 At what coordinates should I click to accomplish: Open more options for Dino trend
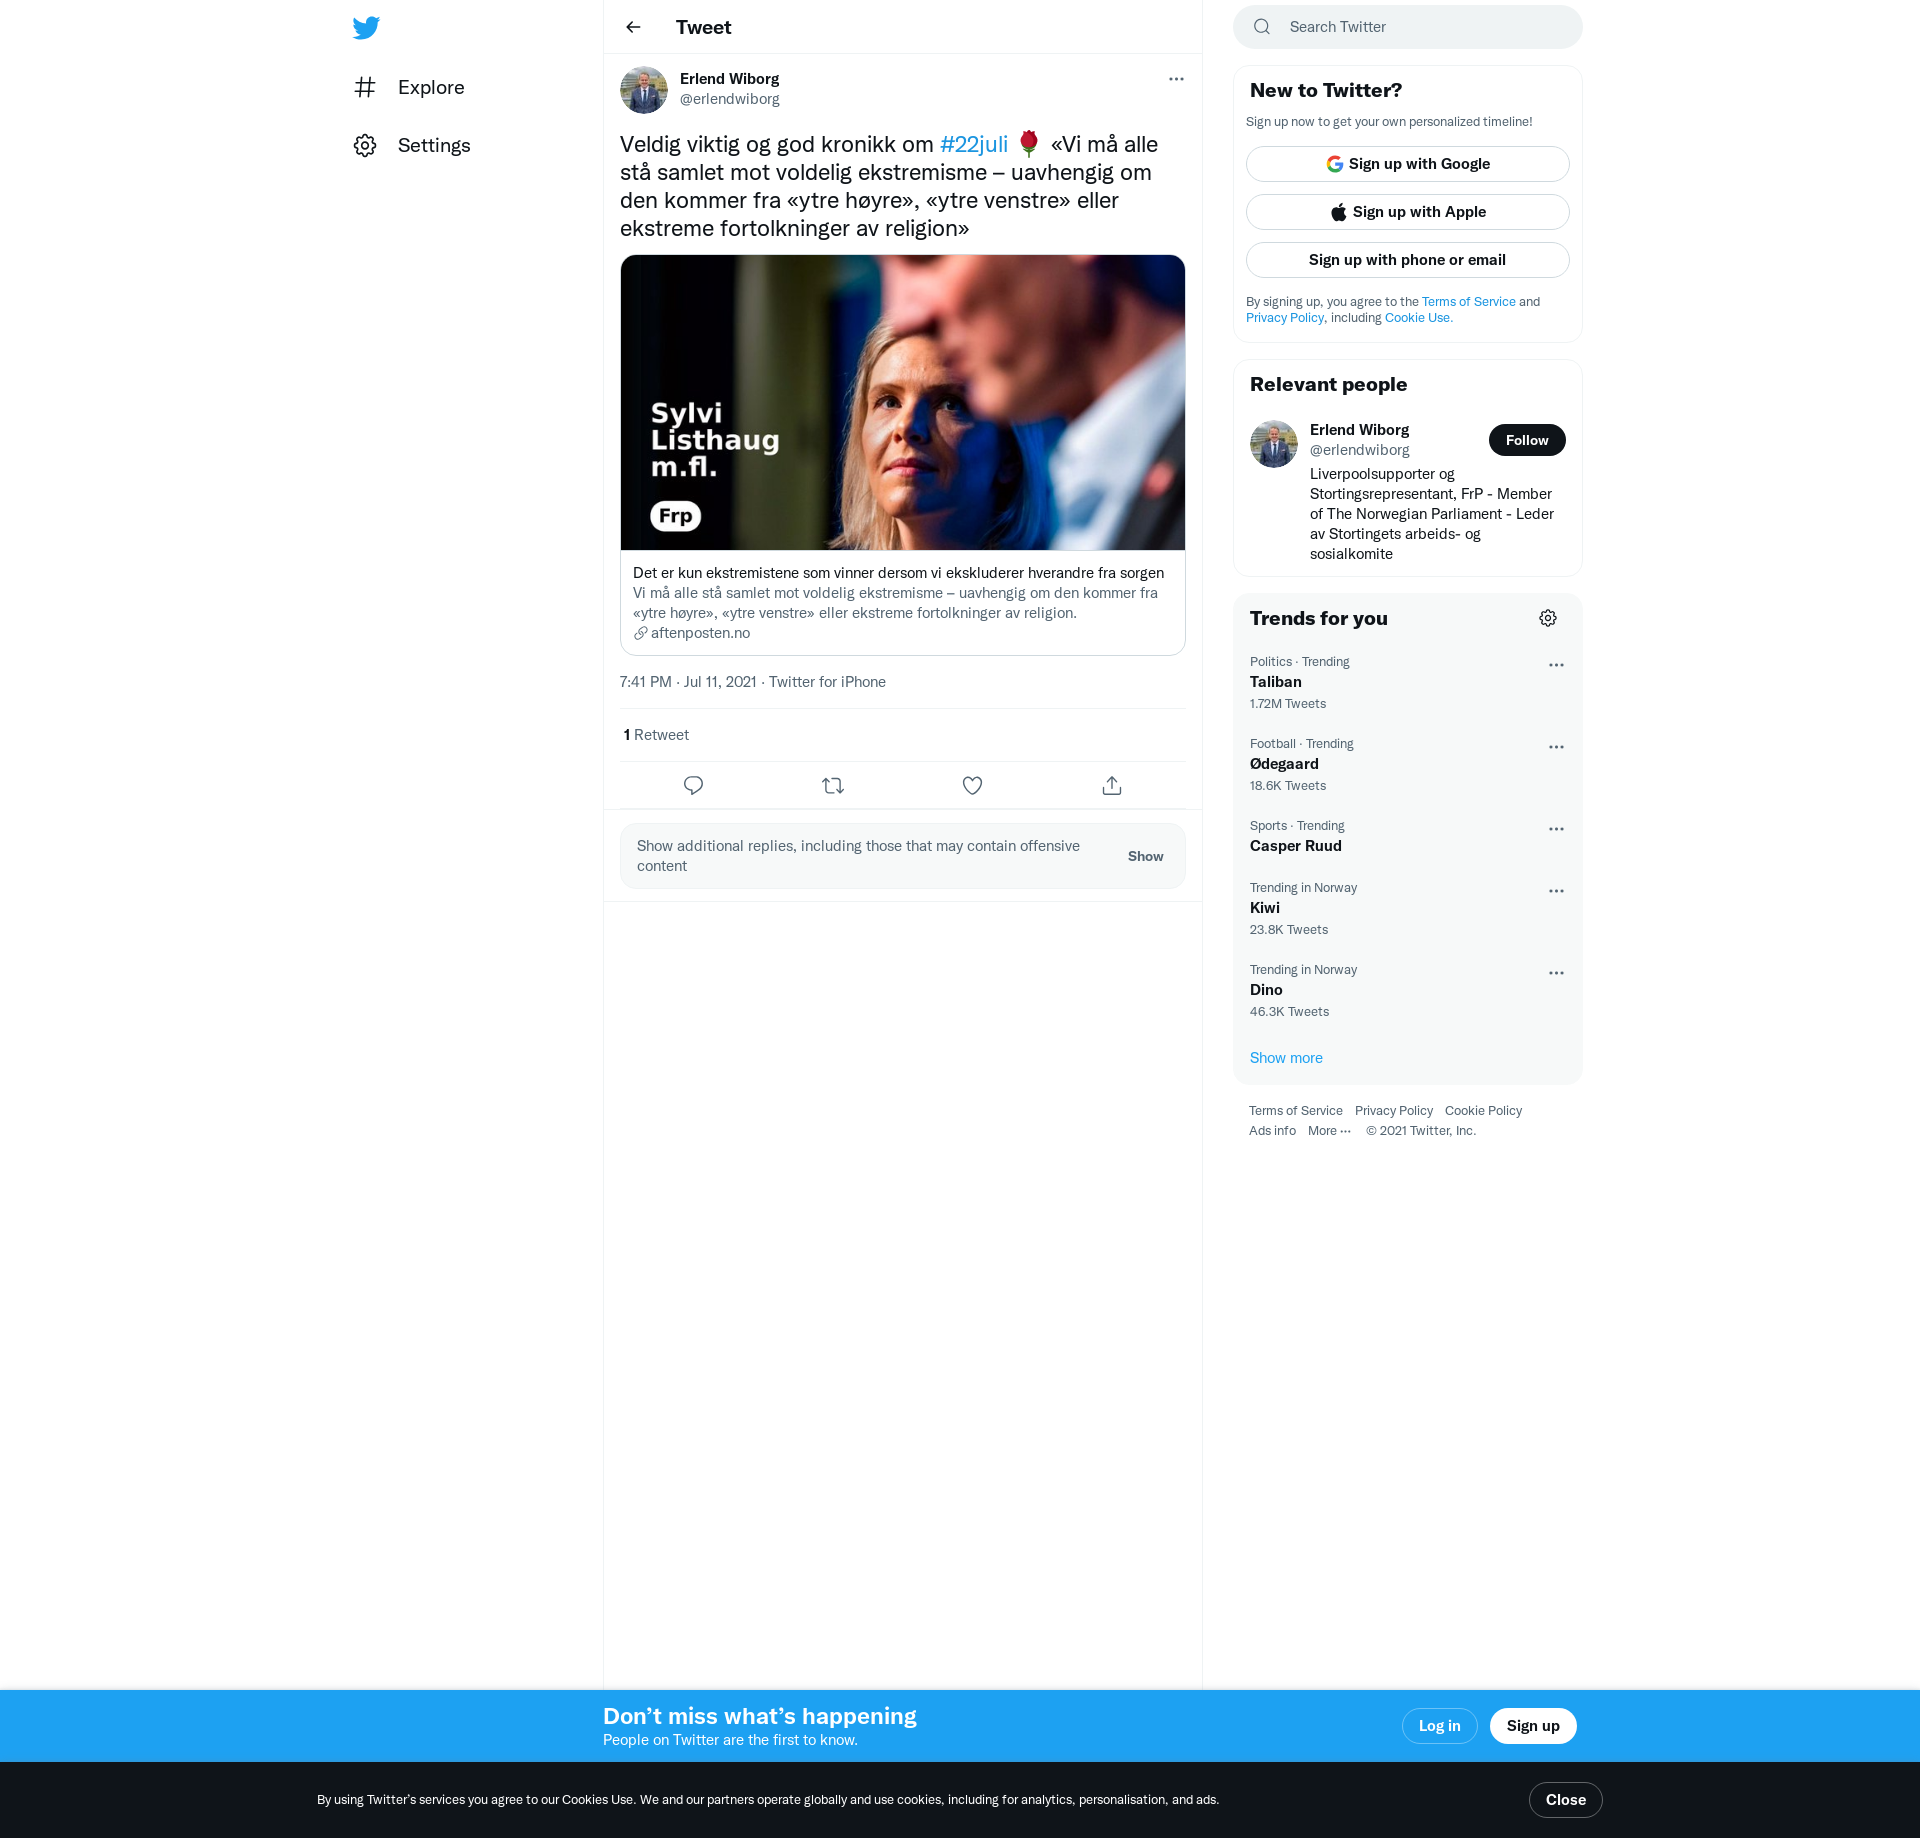1556,973
